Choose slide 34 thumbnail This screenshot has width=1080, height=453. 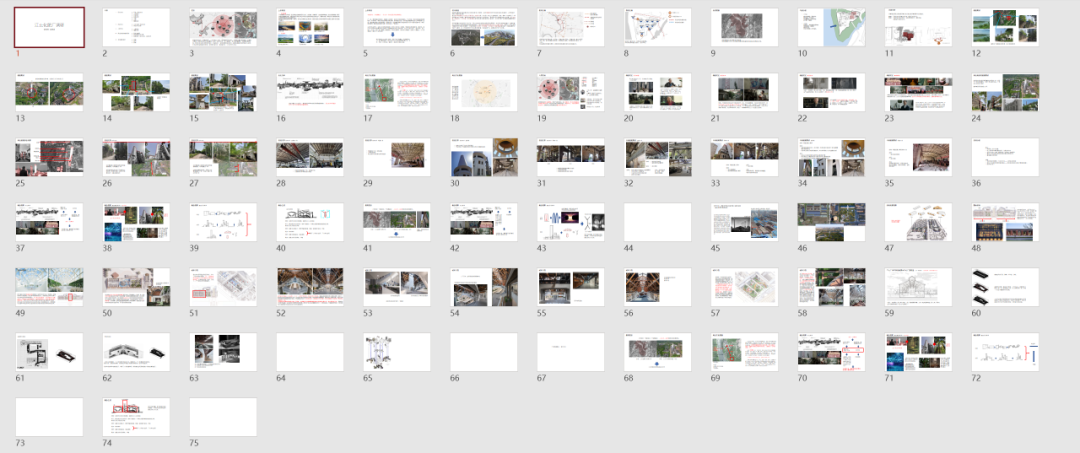click(832, 157)
